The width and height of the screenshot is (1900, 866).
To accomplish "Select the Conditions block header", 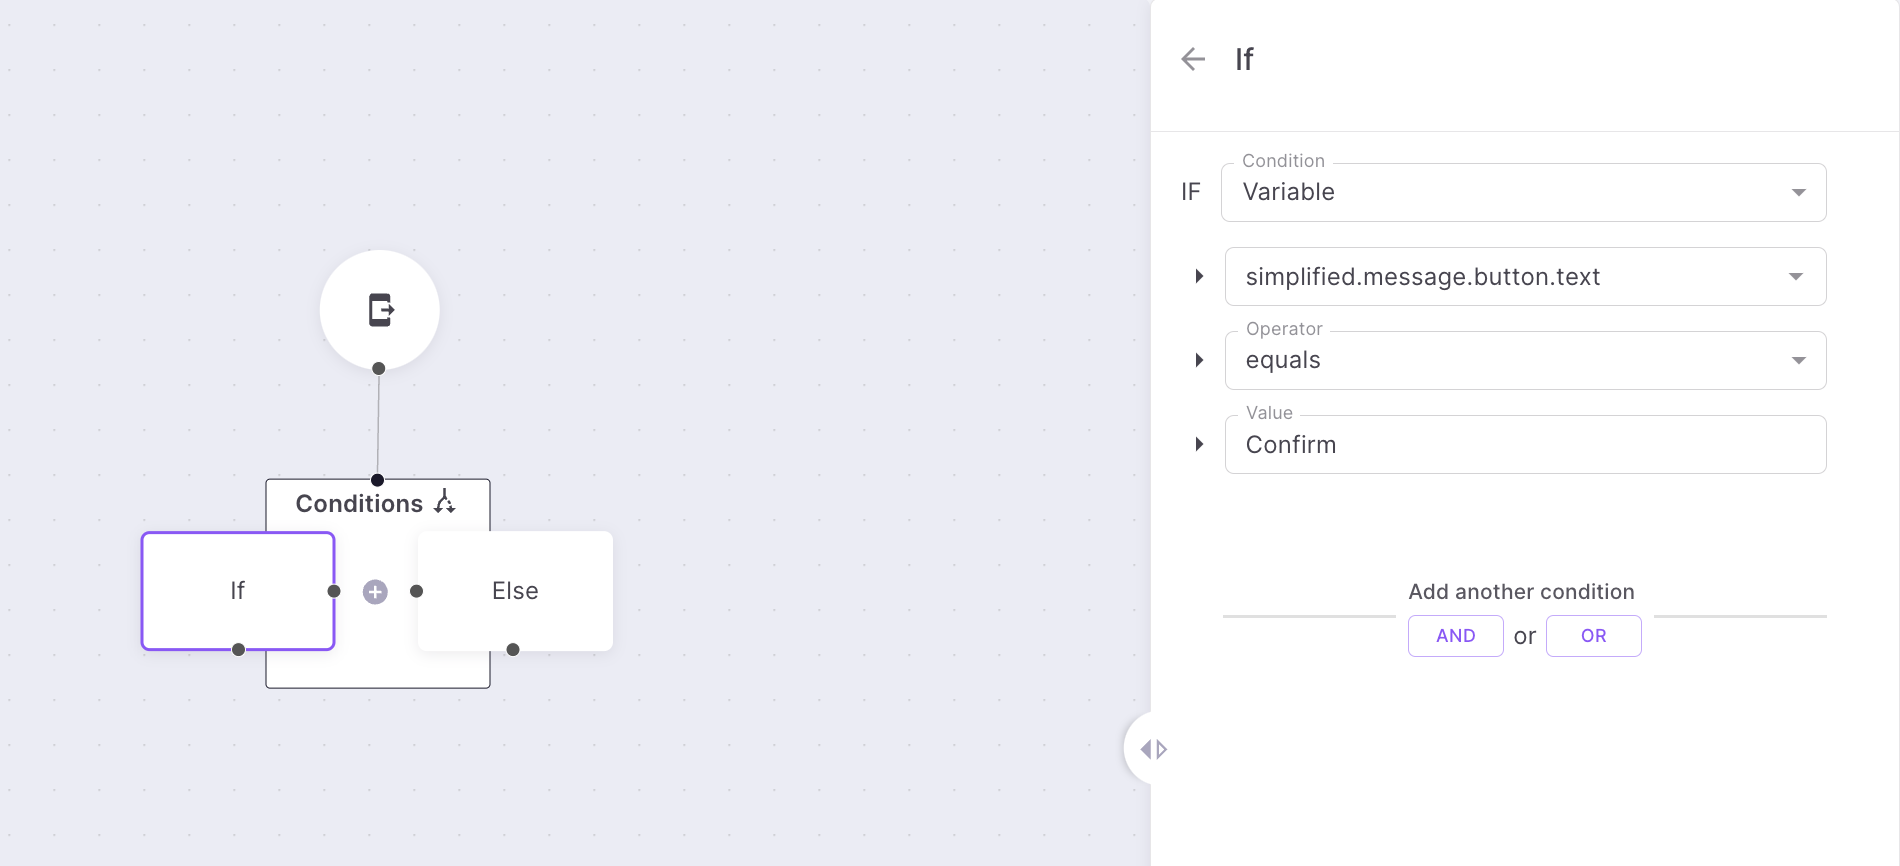I will pyautogui.click(x=360, y=504).
